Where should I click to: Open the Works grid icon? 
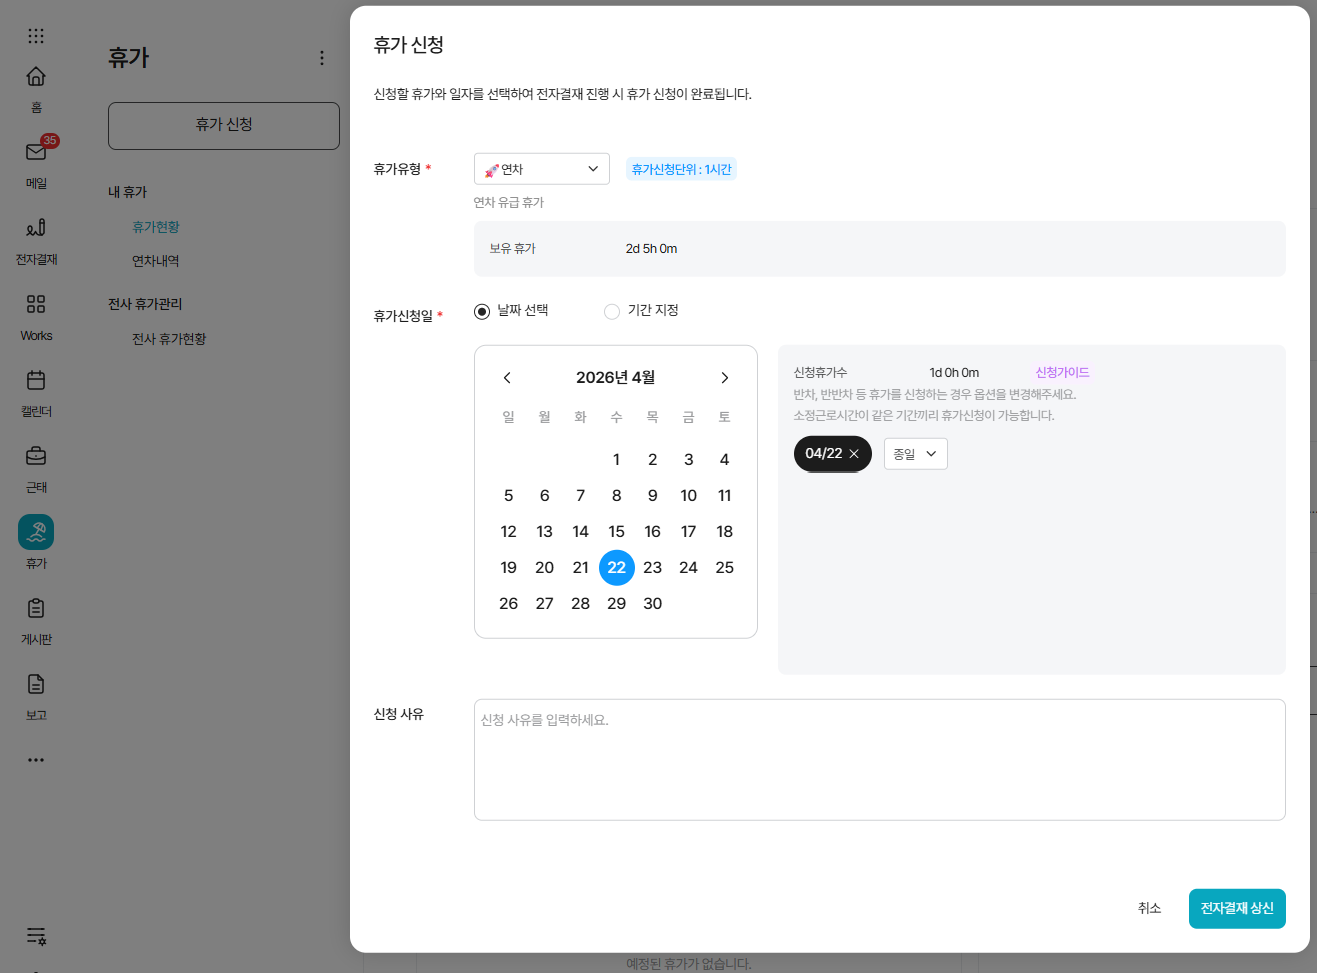point(36,304)
